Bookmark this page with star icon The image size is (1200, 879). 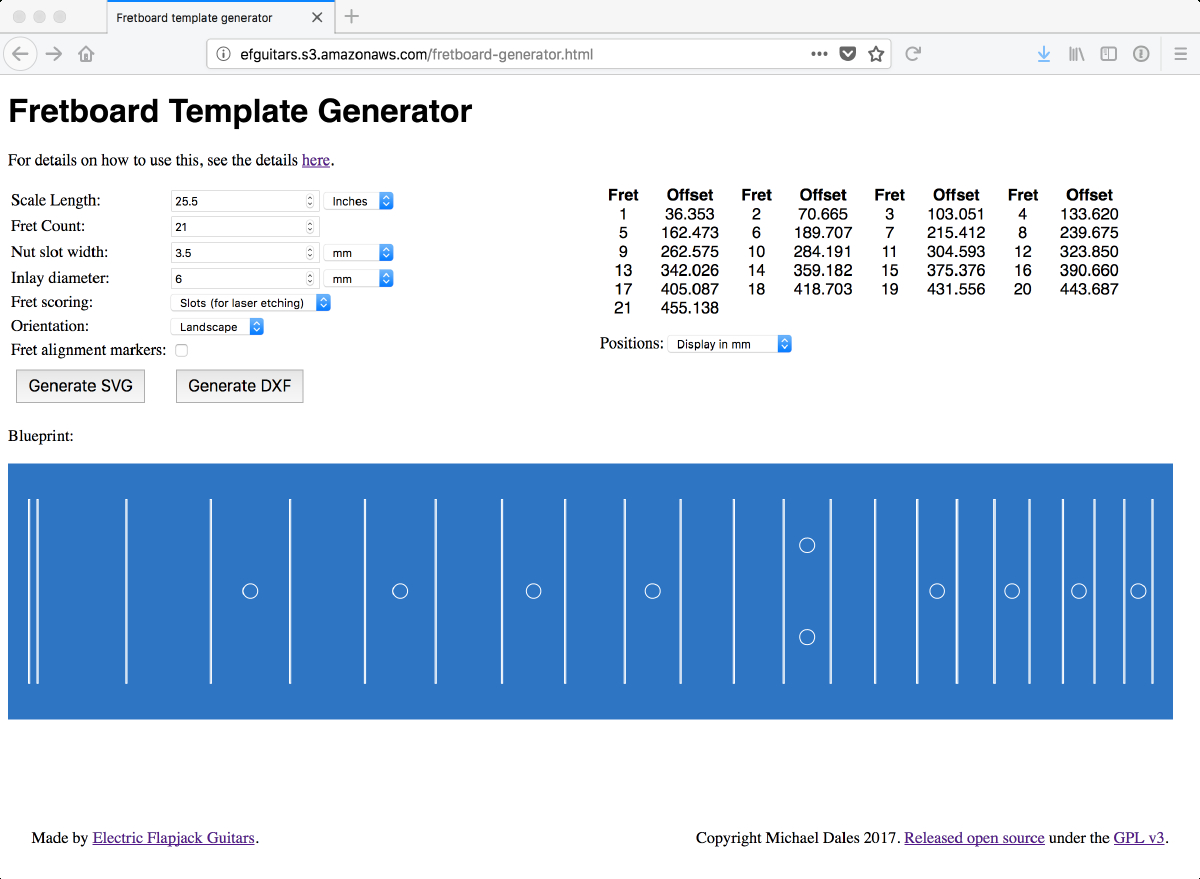tap(876, 54)
